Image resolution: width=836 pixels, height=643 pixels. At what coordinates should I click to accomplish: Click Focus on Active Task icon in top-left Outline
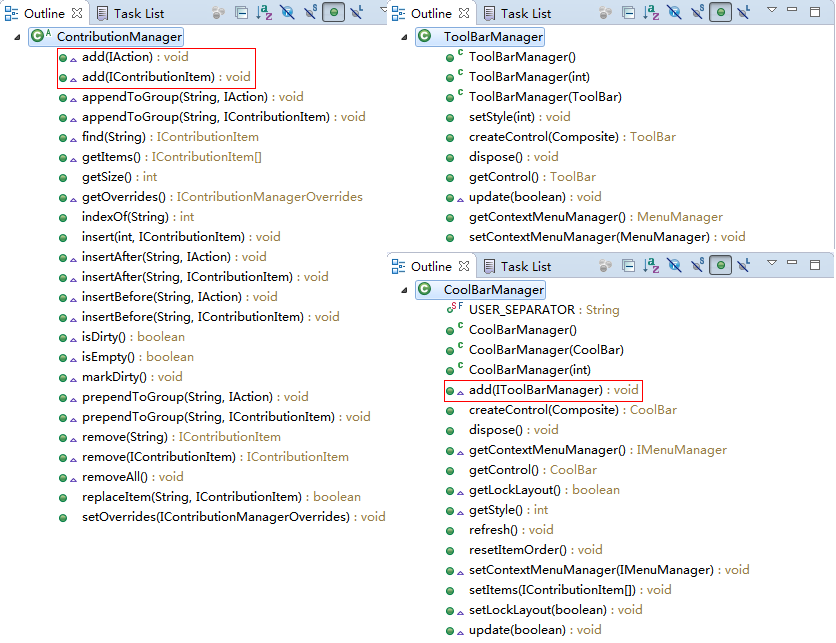coord(216,12)
